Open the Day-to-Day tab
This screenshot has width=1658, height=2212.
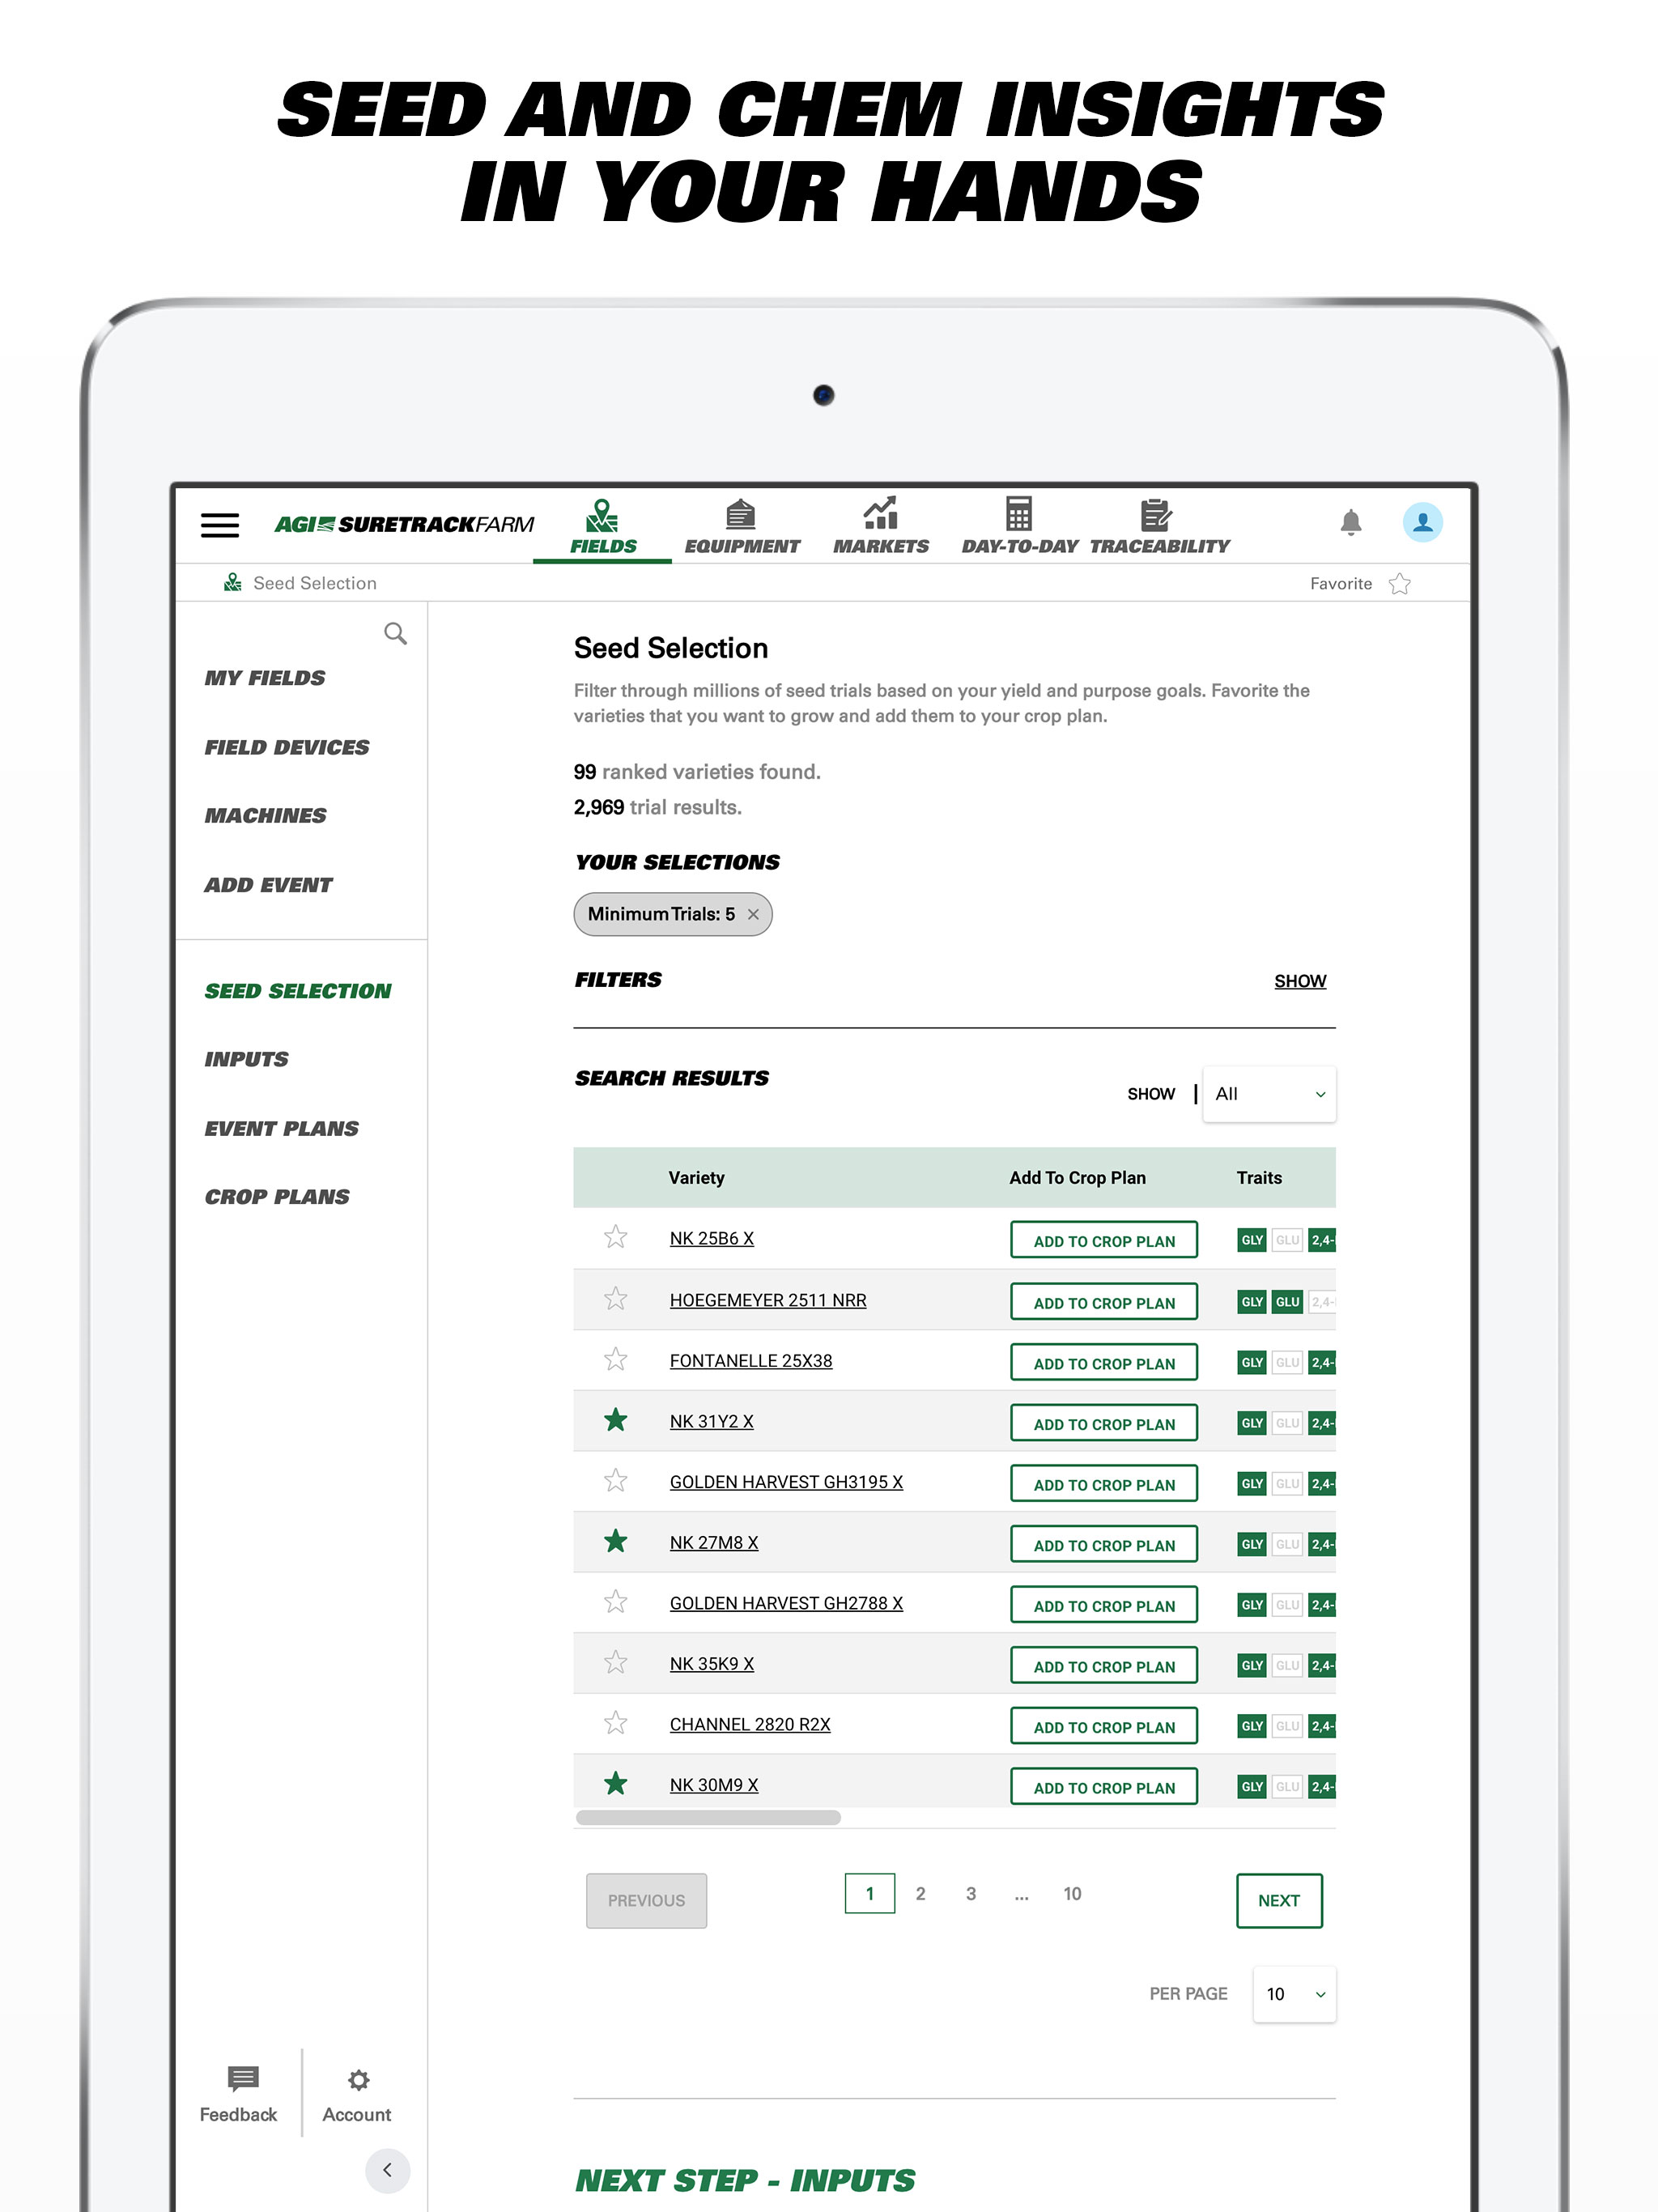point(1019,527)
